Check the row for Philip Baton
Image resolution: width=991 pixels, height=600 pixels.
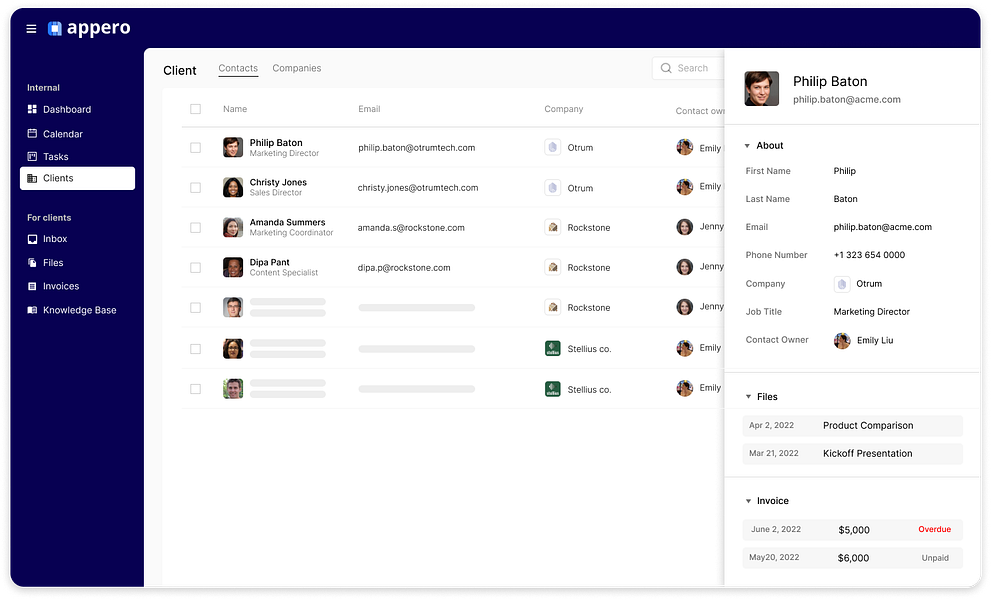click(196, 147)
